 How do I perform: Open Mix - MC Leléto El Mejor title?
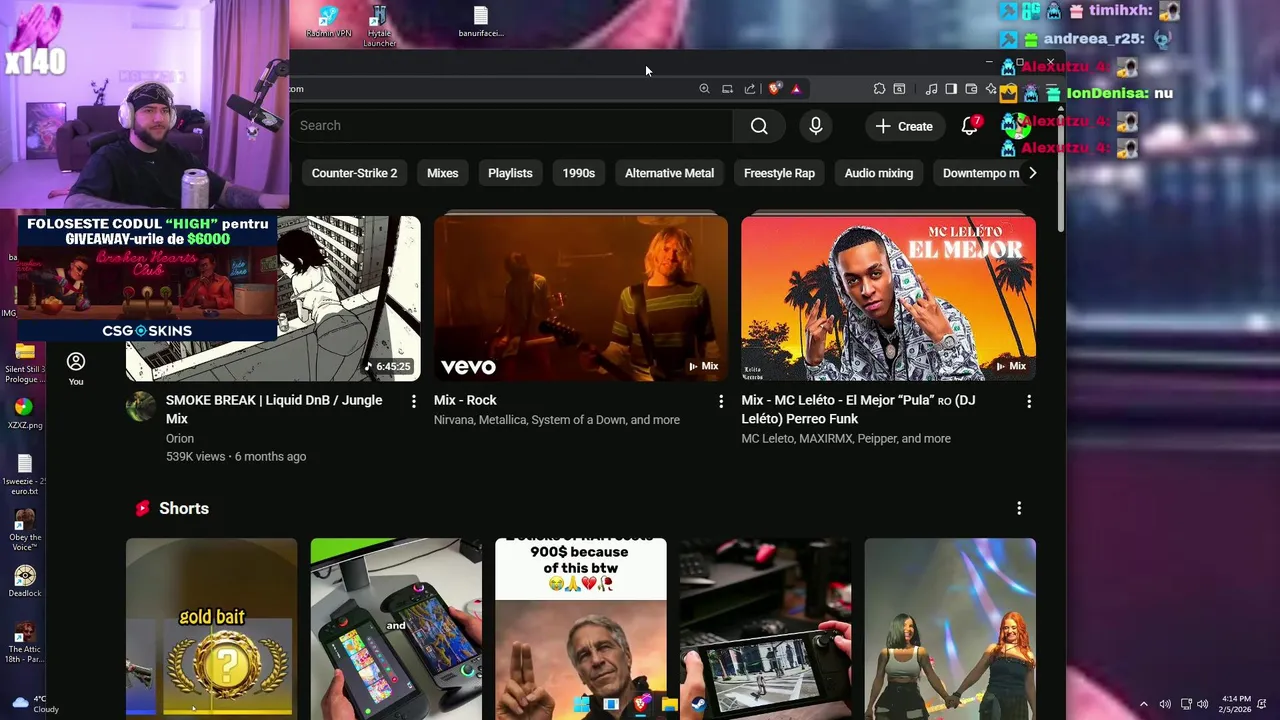858,409
